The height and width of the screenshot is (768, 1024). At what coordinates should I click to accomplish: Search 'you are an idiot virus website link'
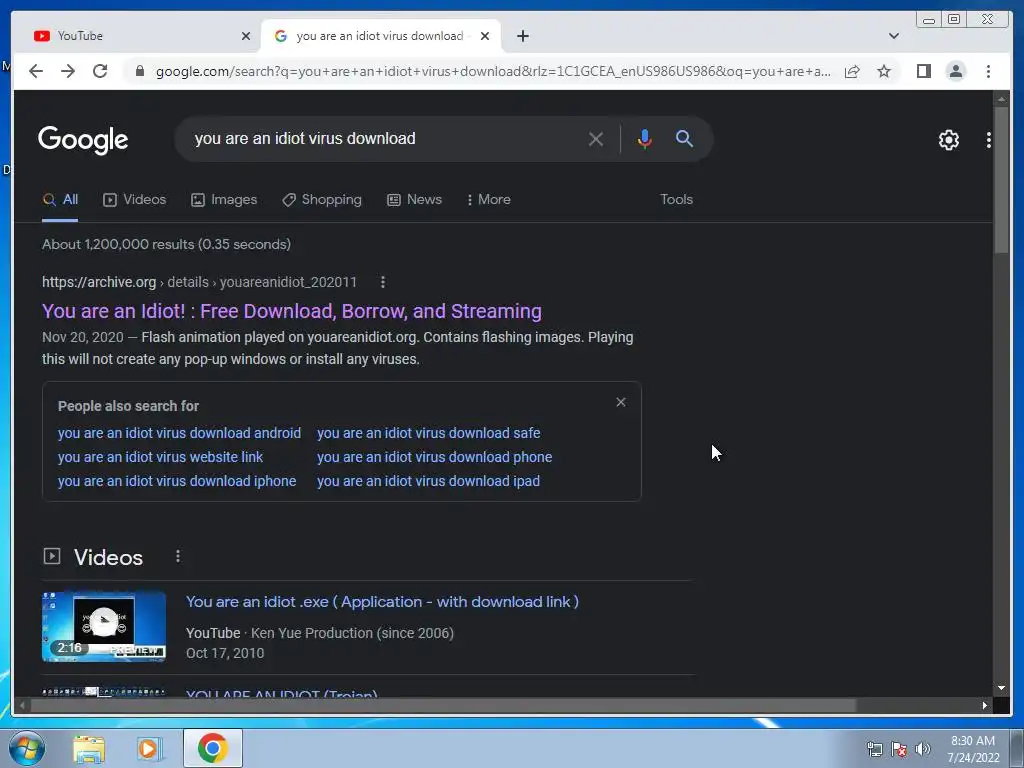[160, 457]
